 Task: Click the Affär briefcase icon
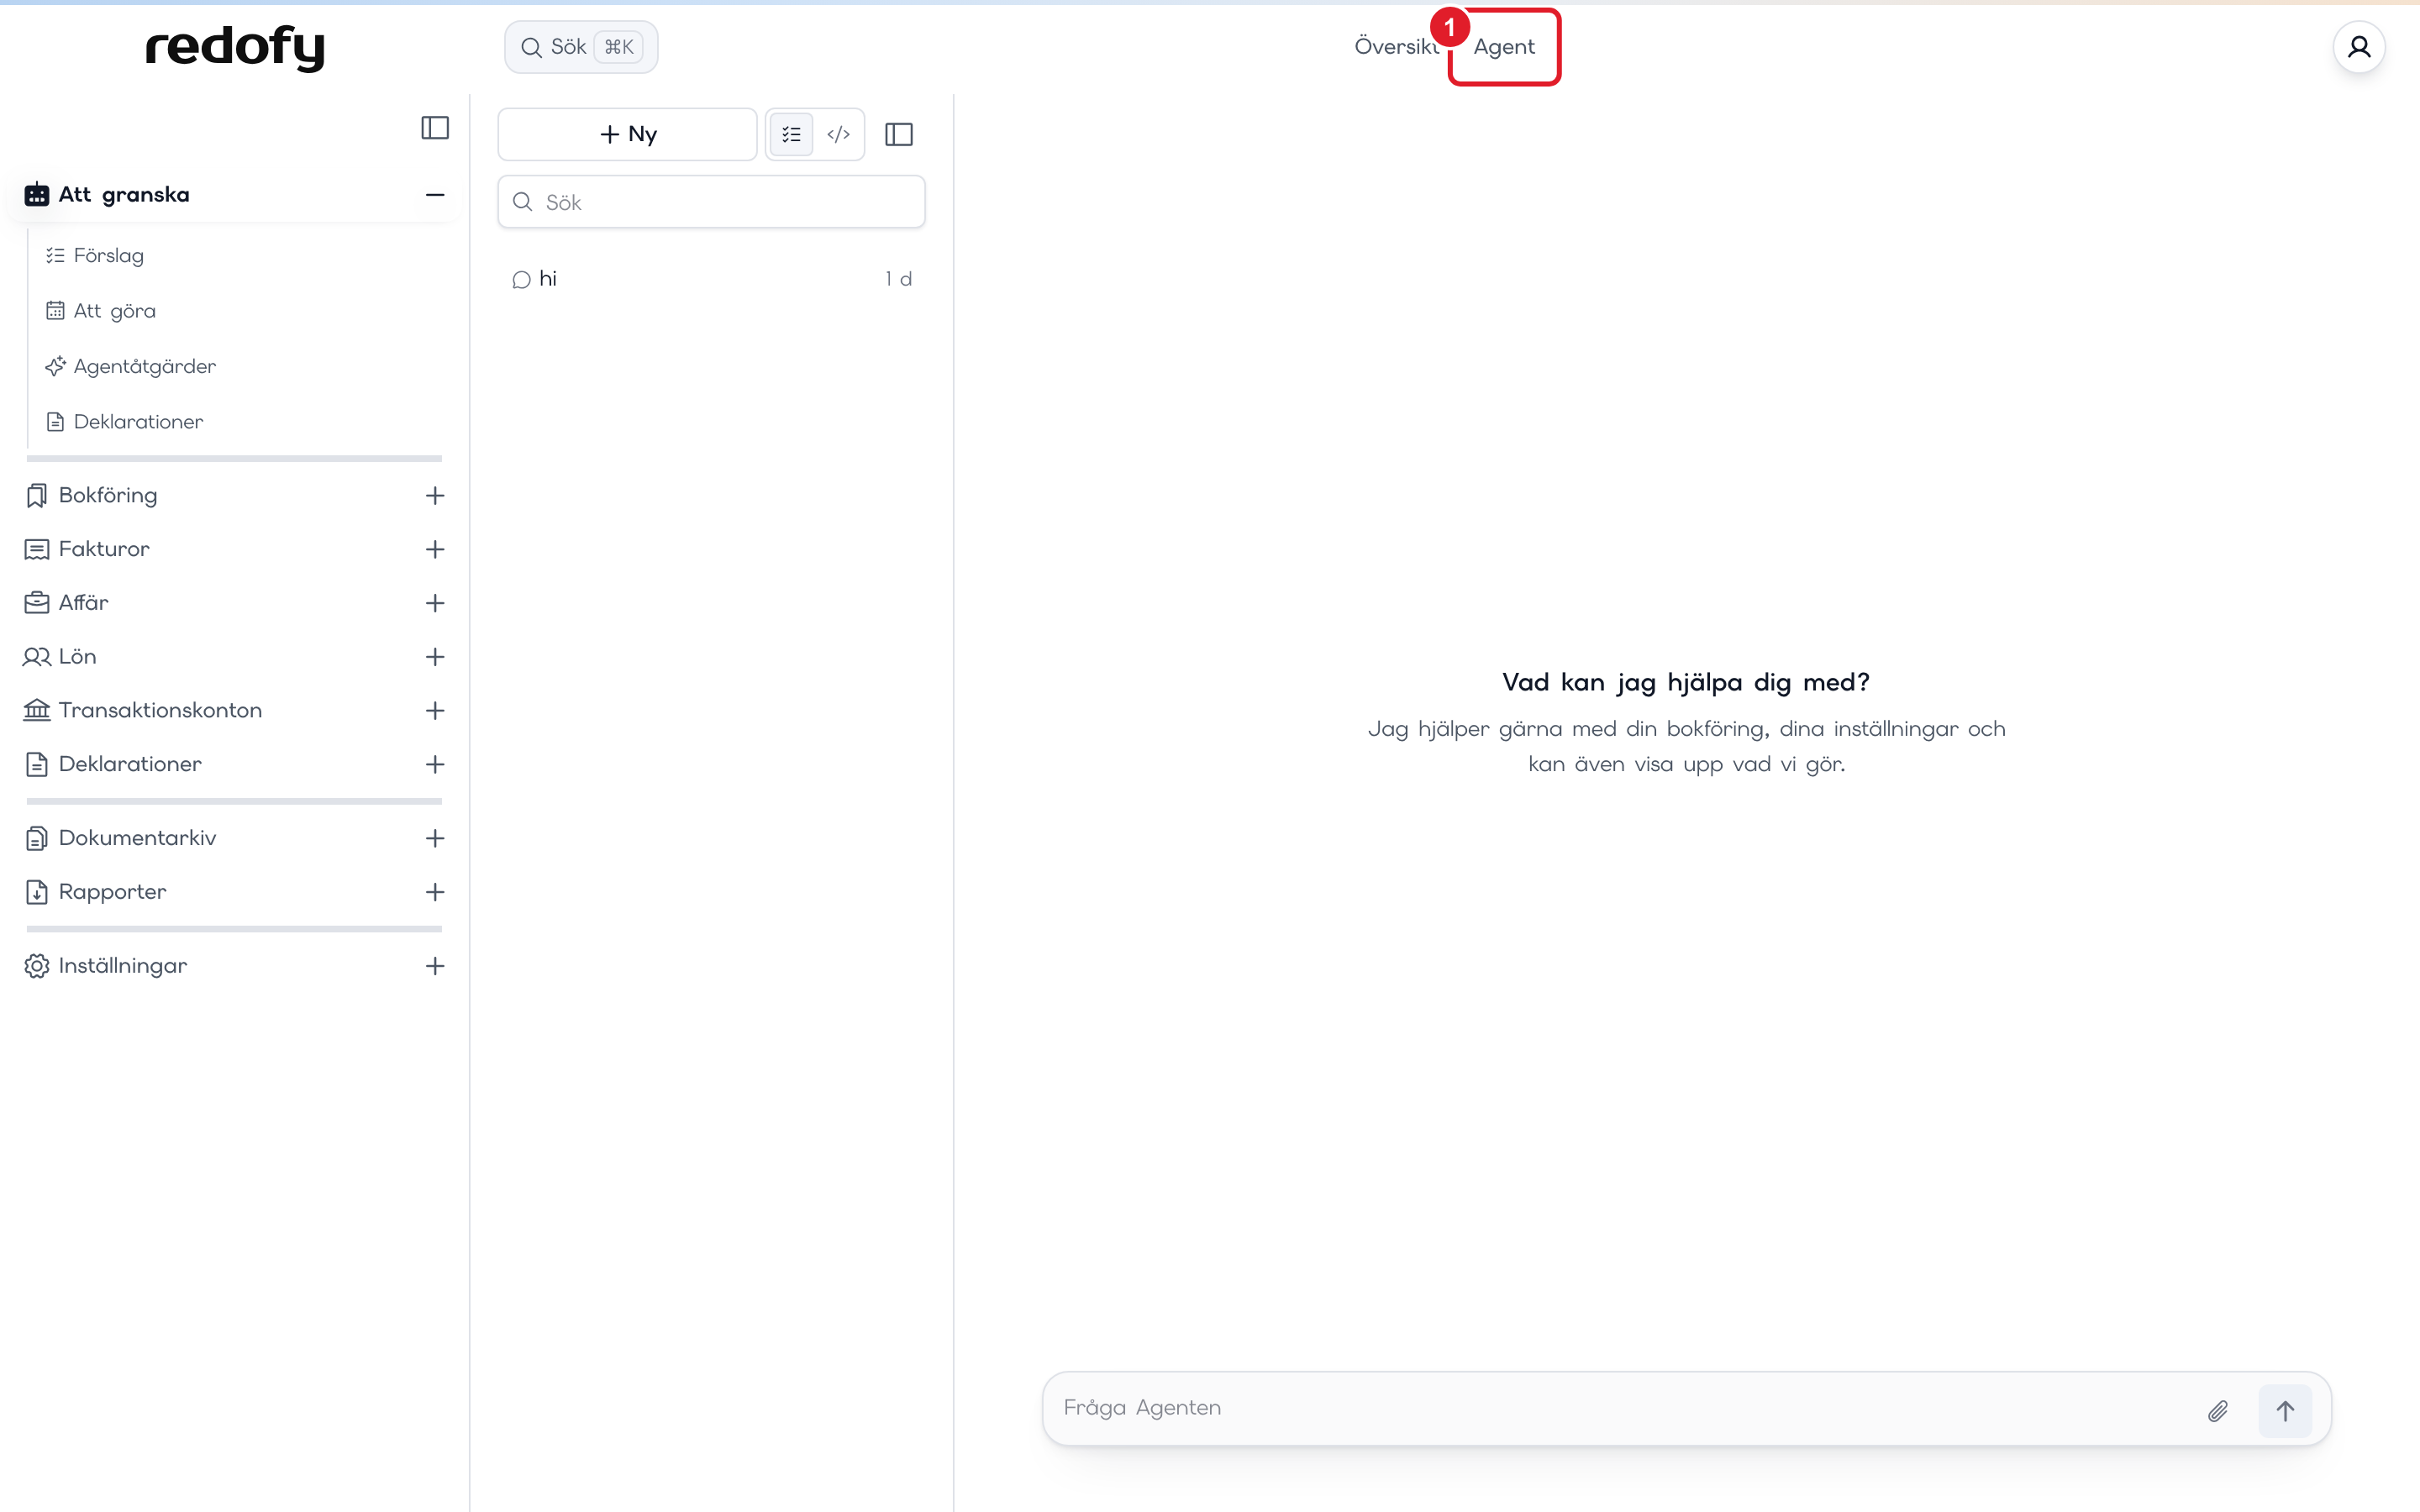37,603
